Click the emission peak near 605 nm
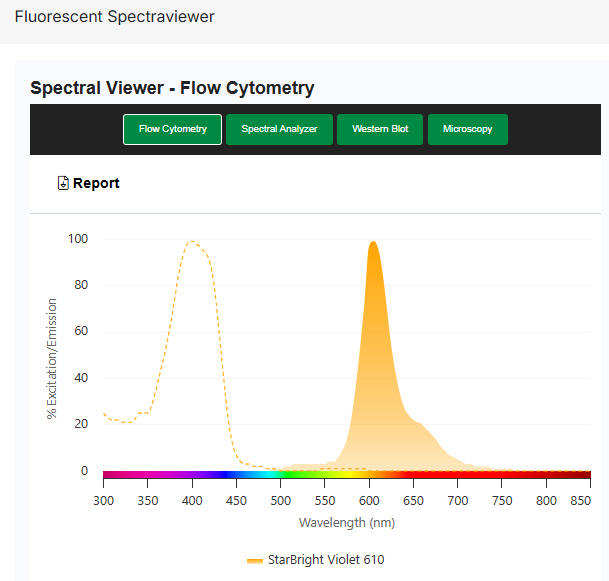Viewport: 609px width, 581px height. point(373,244)
